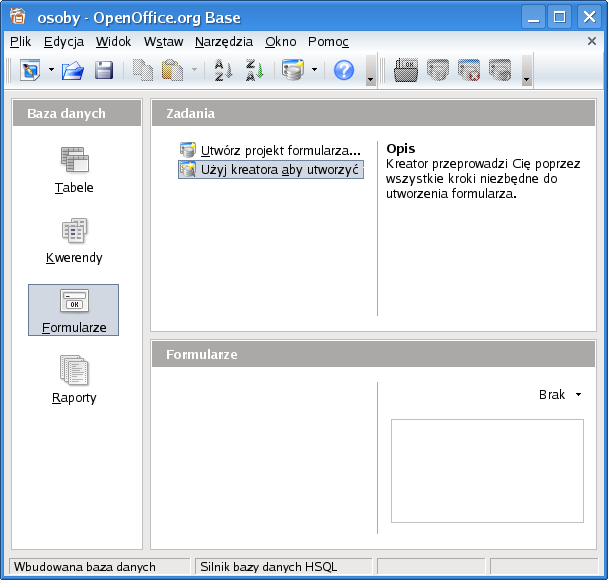Sort ascending with the A-Z icon
The width and height of the screenshot is (608, 580).
point(223,70)
